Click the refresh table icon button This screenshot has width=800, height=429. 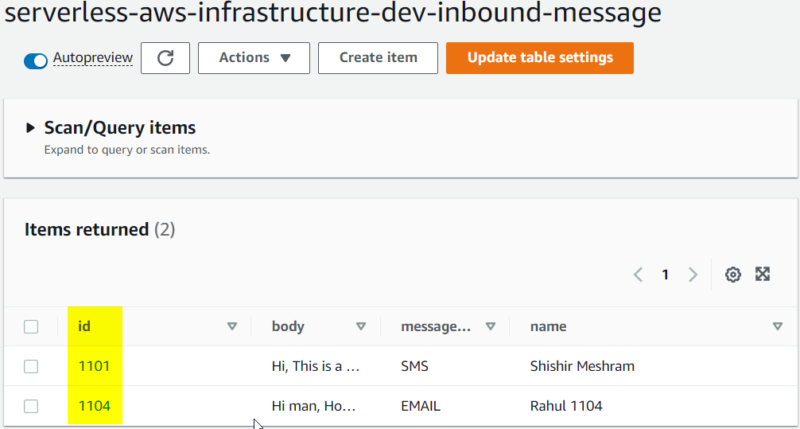coord(165,58)
